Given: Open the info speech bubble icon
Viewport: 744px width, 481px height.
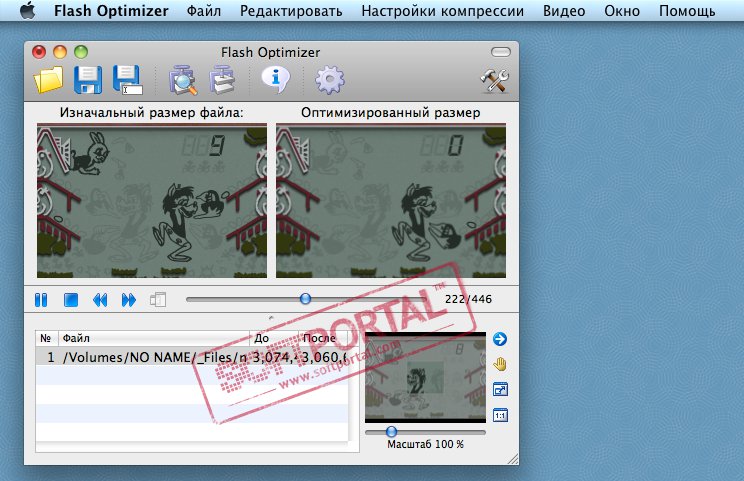Looking at the screenshot, I should pyautogui.click(x=276, y=79).
